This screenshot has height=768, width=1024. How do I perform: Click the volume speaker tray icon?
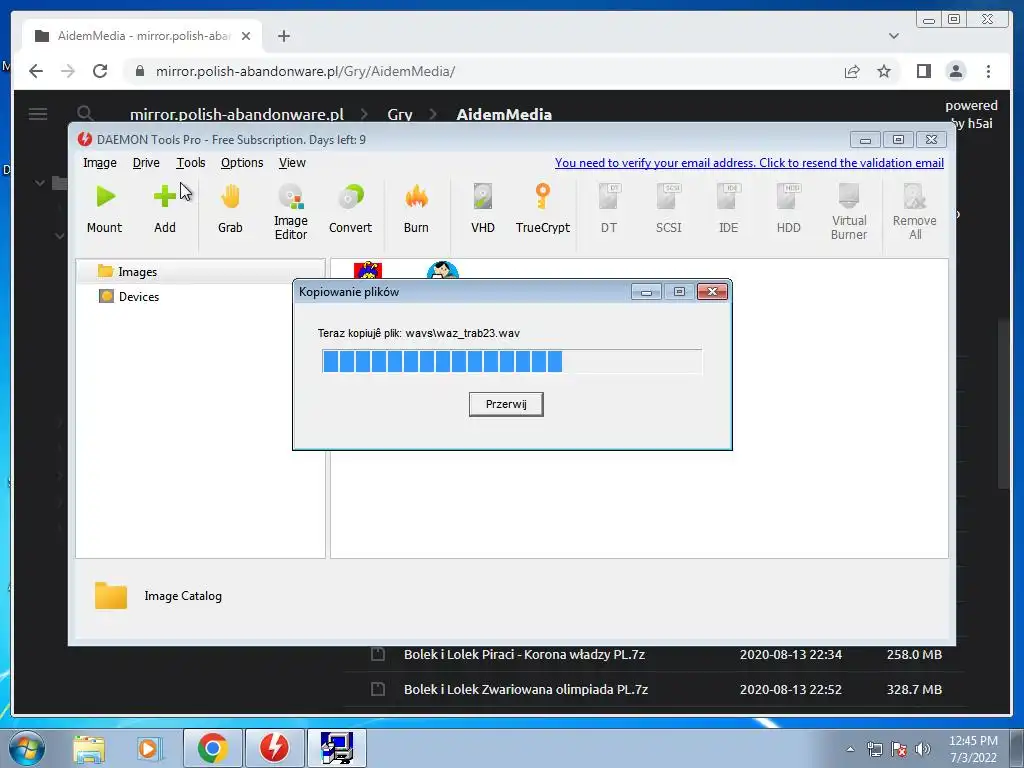[x=923, y=749]
